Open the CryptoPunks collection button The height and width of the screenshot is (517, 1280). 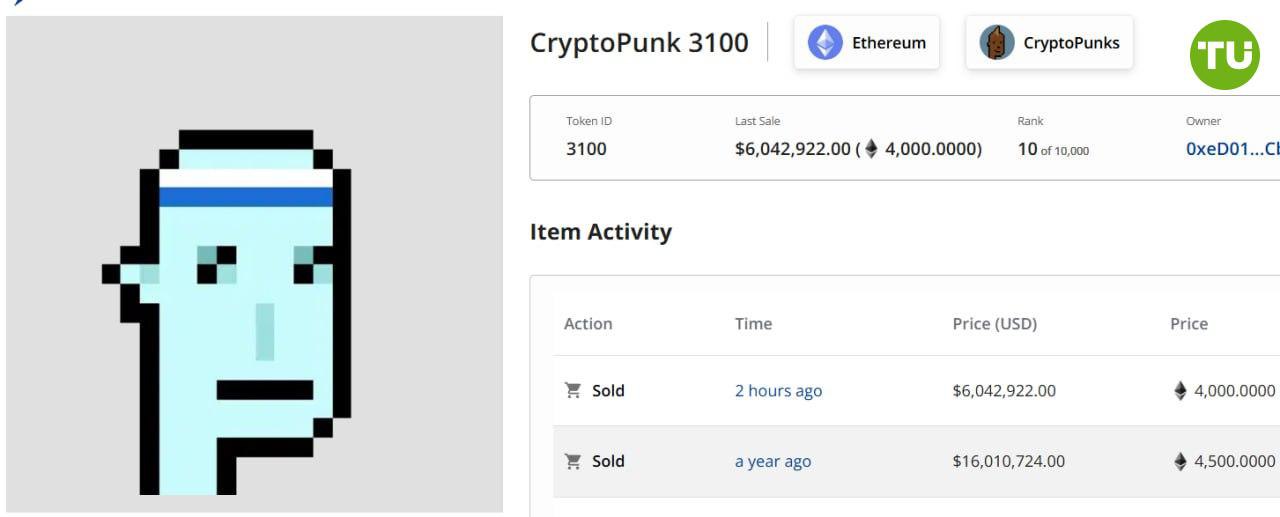tap(1050, 43)
